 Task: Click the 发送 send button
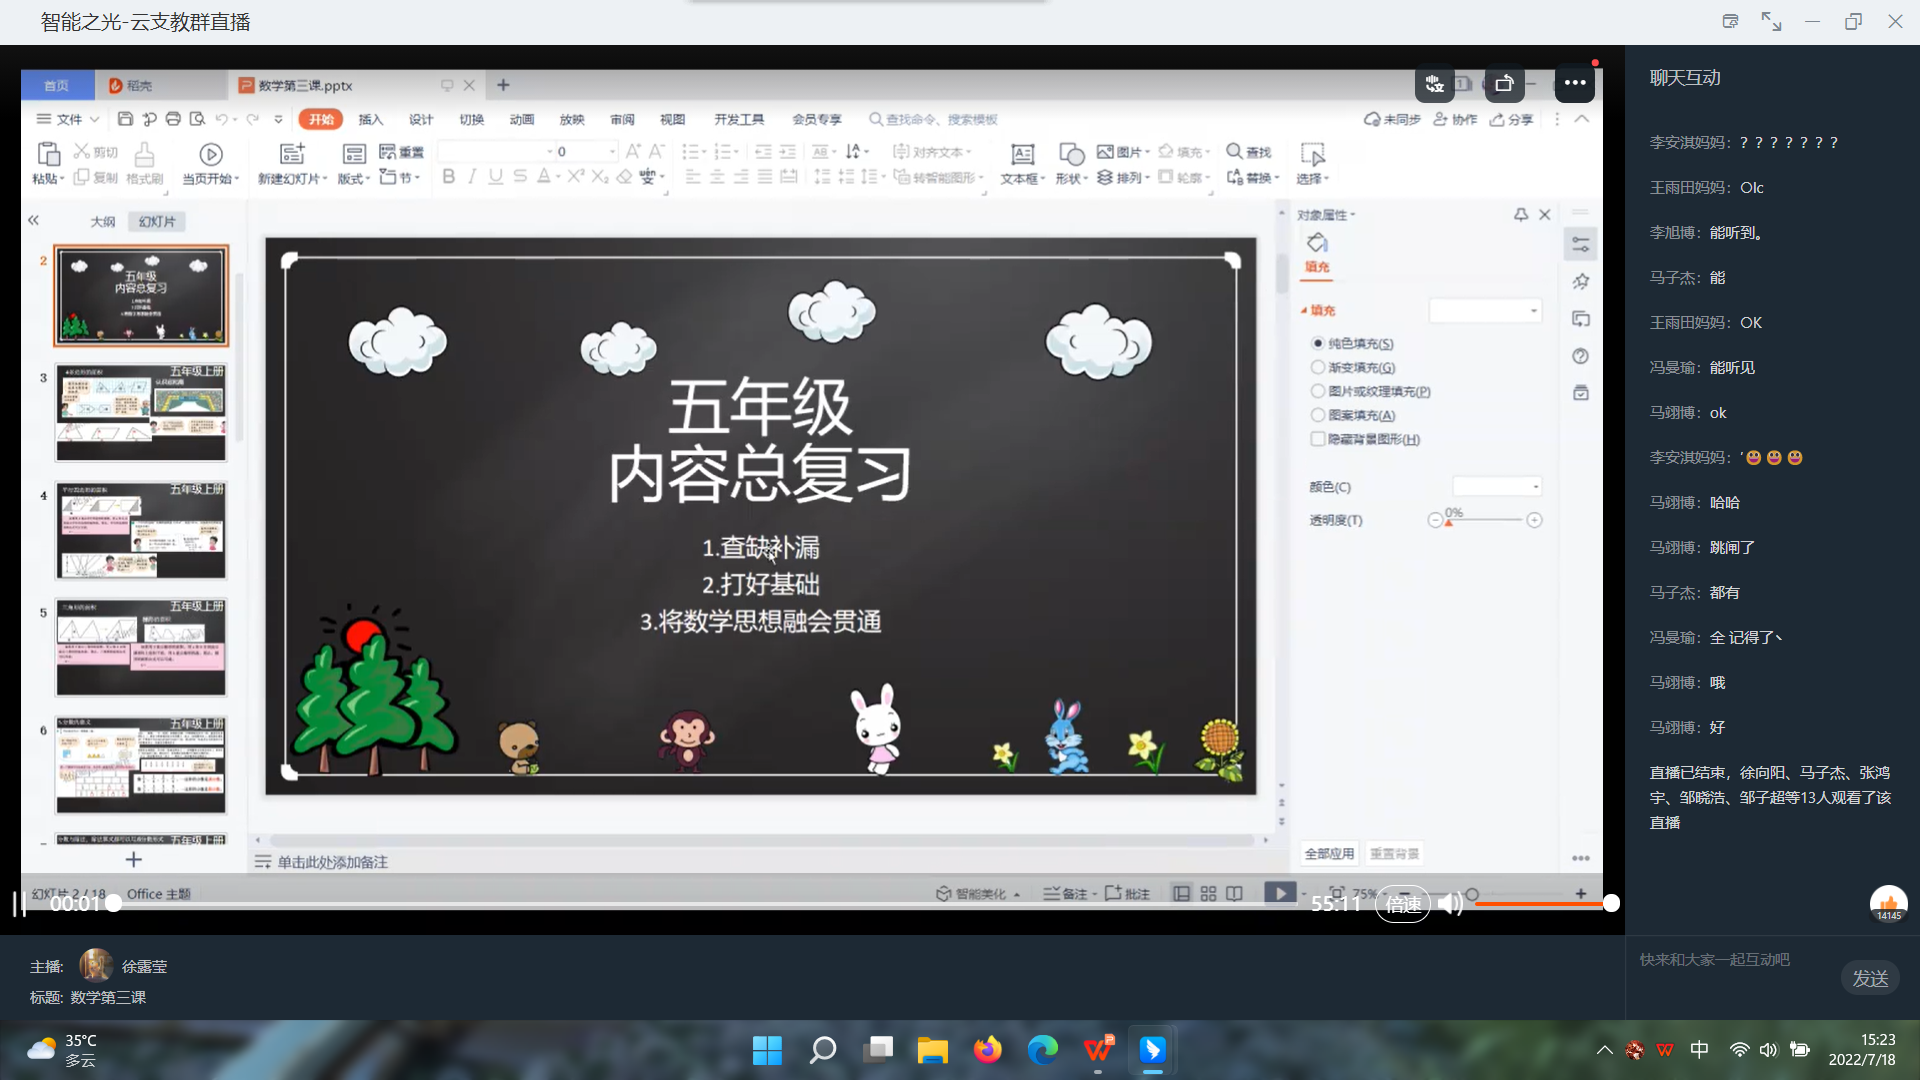pos(1870,978)
